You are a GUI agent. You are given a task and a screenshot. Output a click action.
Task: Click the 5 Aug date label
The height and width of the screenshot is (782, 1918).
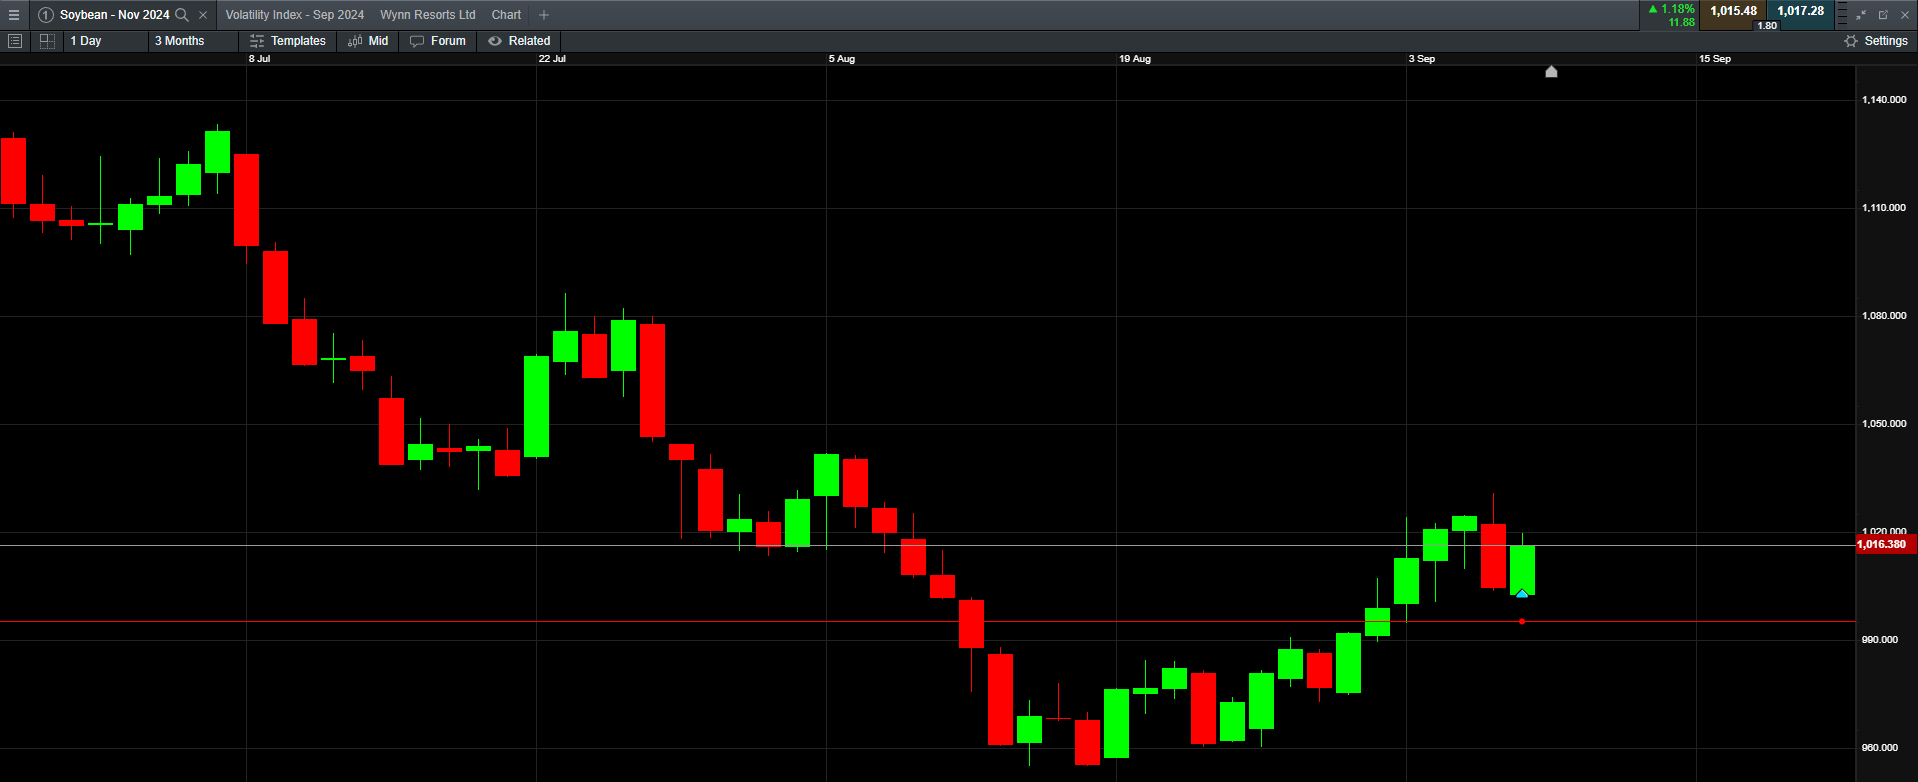(842, 59)
